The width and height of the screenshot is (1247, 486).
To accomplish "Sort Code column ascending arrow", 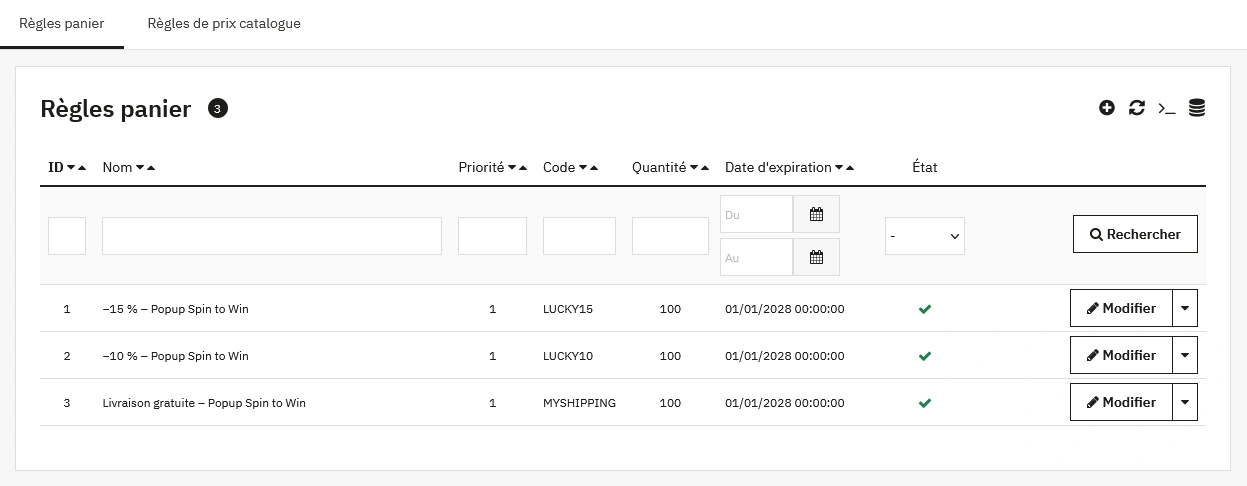I will tap(594, 168).
